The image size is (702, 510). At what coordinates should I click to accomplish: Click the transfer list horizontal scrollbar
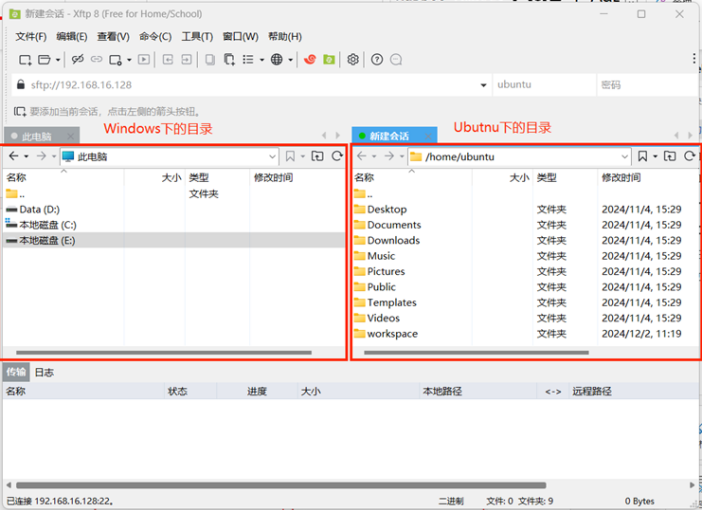(281, 485)
